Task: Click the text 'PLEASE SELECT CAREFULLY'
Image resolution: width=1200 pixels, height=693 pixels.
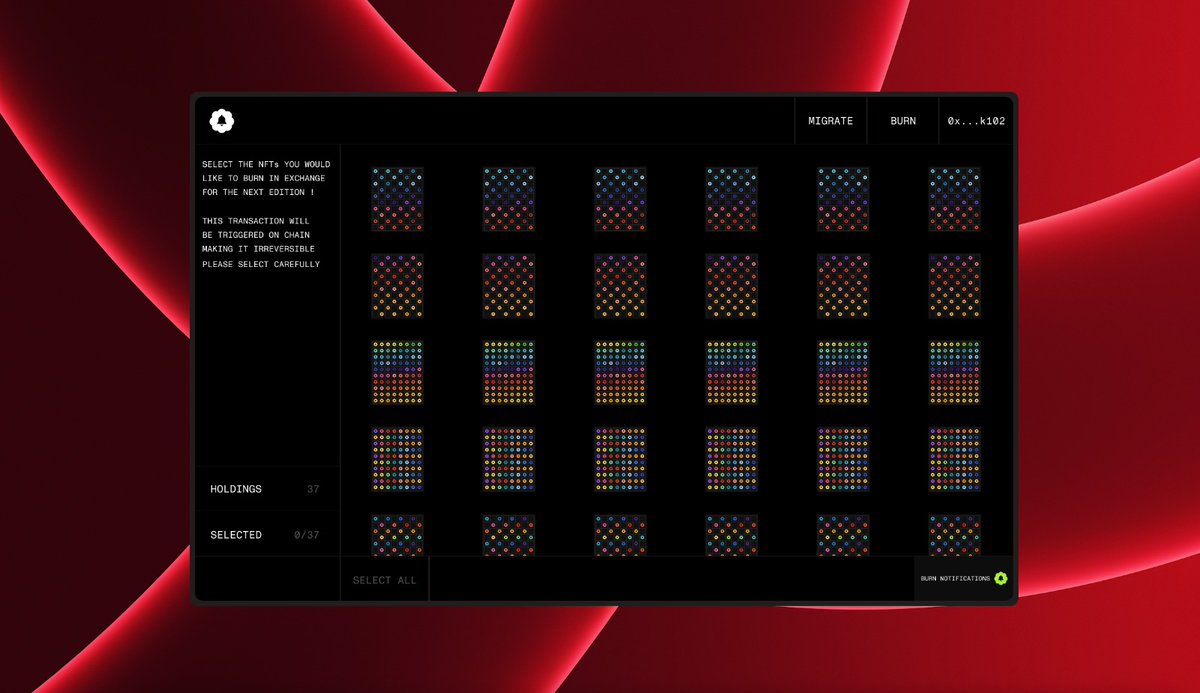Action: 261,264
